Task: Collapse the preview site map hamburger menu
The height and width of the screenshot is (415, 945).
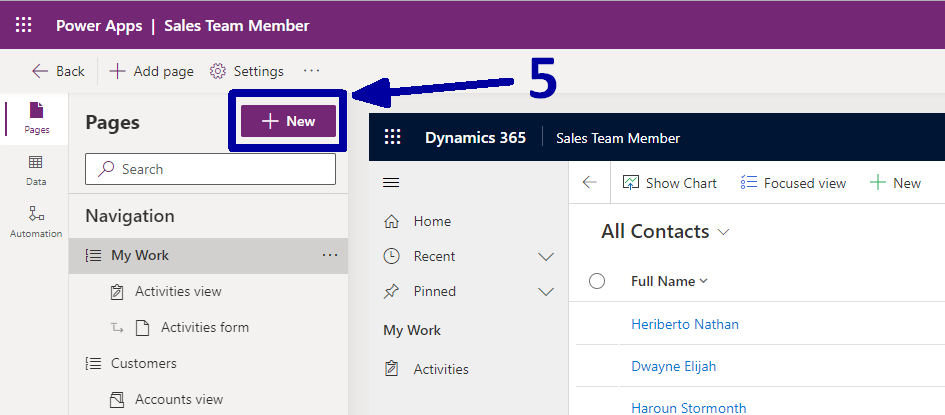Action: click(x=391, y=183)
